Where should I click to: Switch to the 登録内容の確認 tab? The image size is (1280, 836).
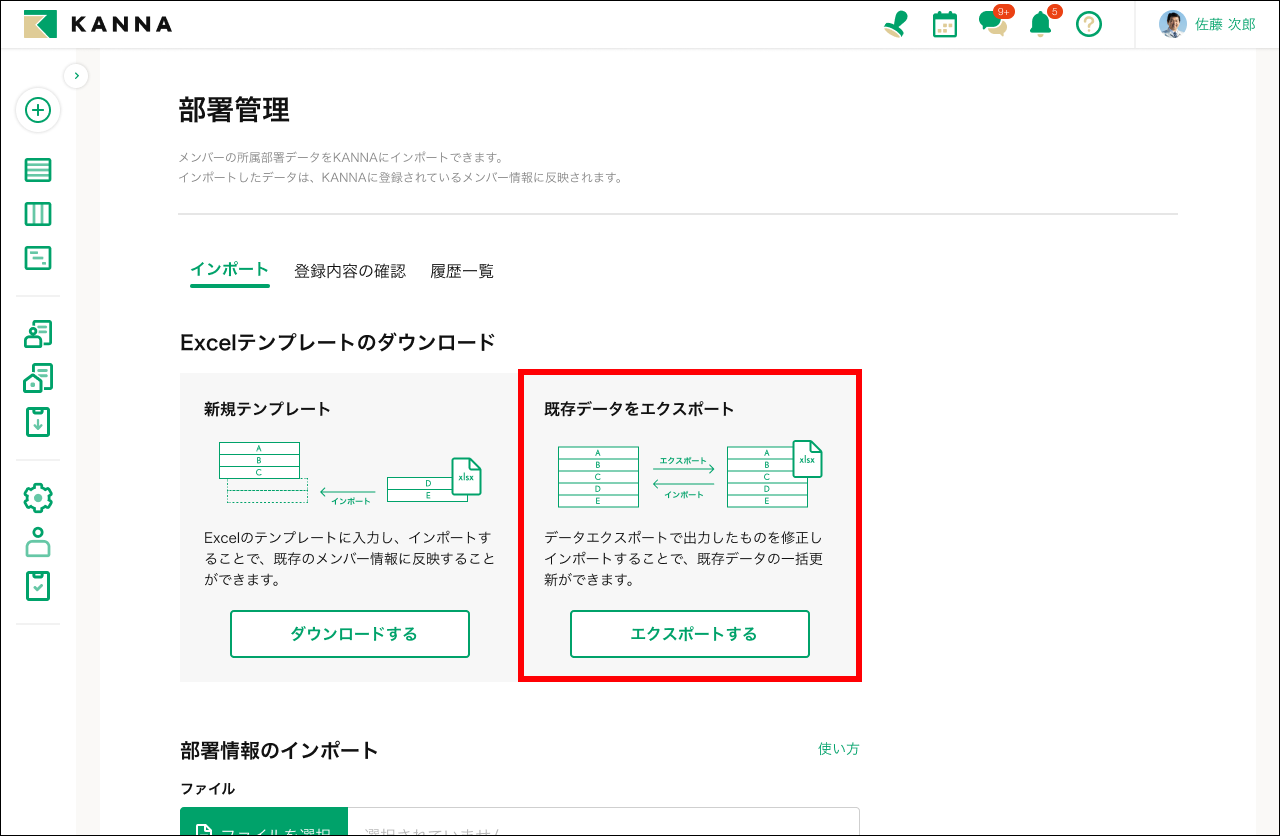[352, 270]
